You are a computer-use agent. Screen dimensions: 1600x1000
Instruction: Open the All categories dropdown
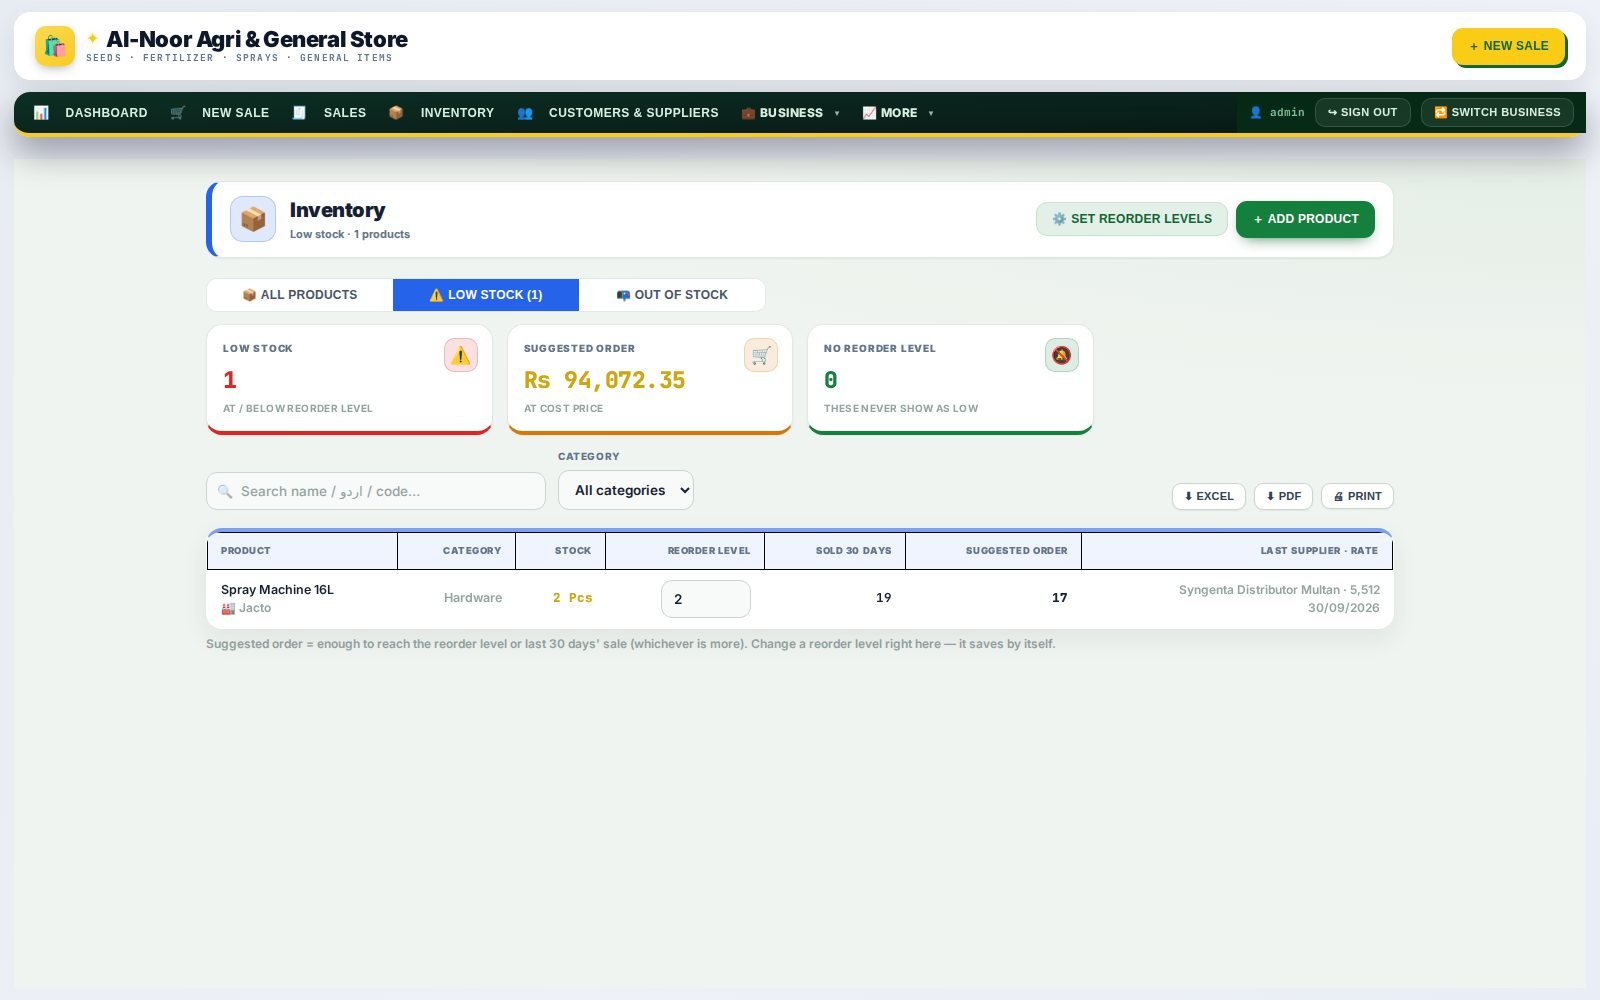click(x=626, y=490)
